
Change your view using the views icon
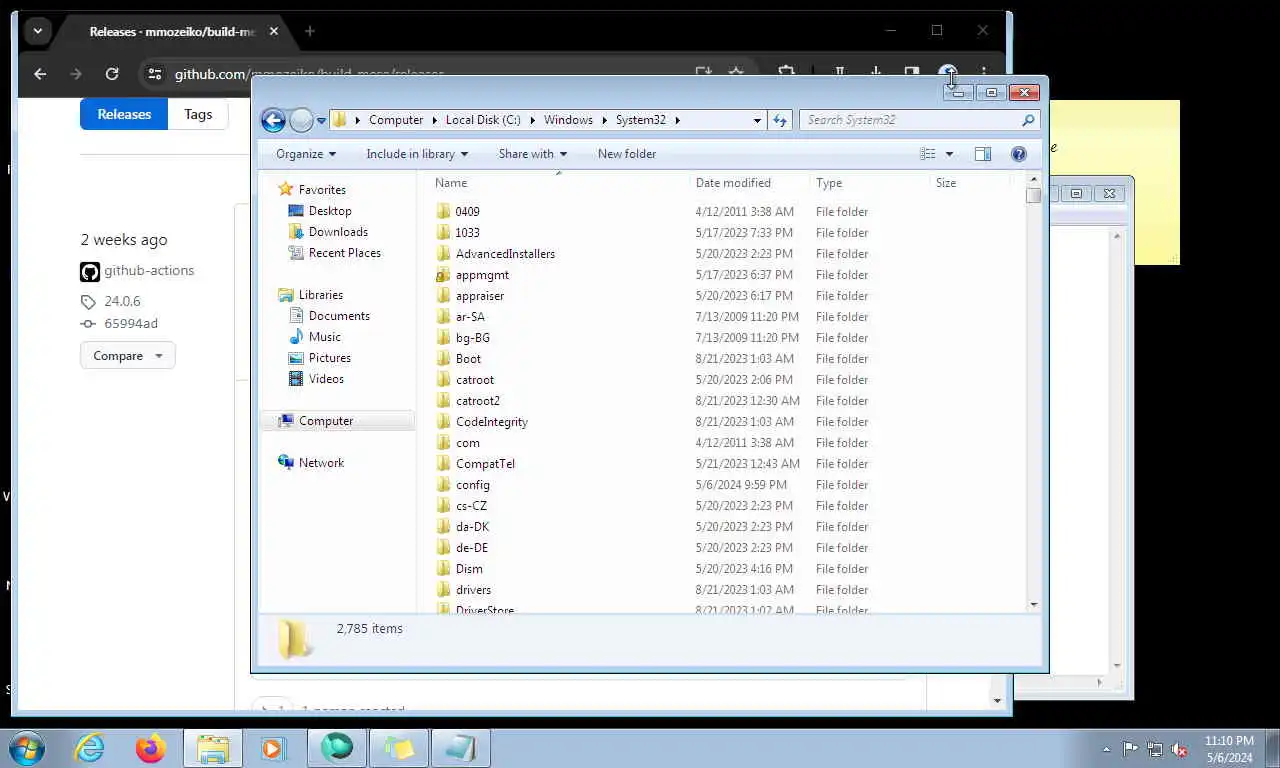928,154
